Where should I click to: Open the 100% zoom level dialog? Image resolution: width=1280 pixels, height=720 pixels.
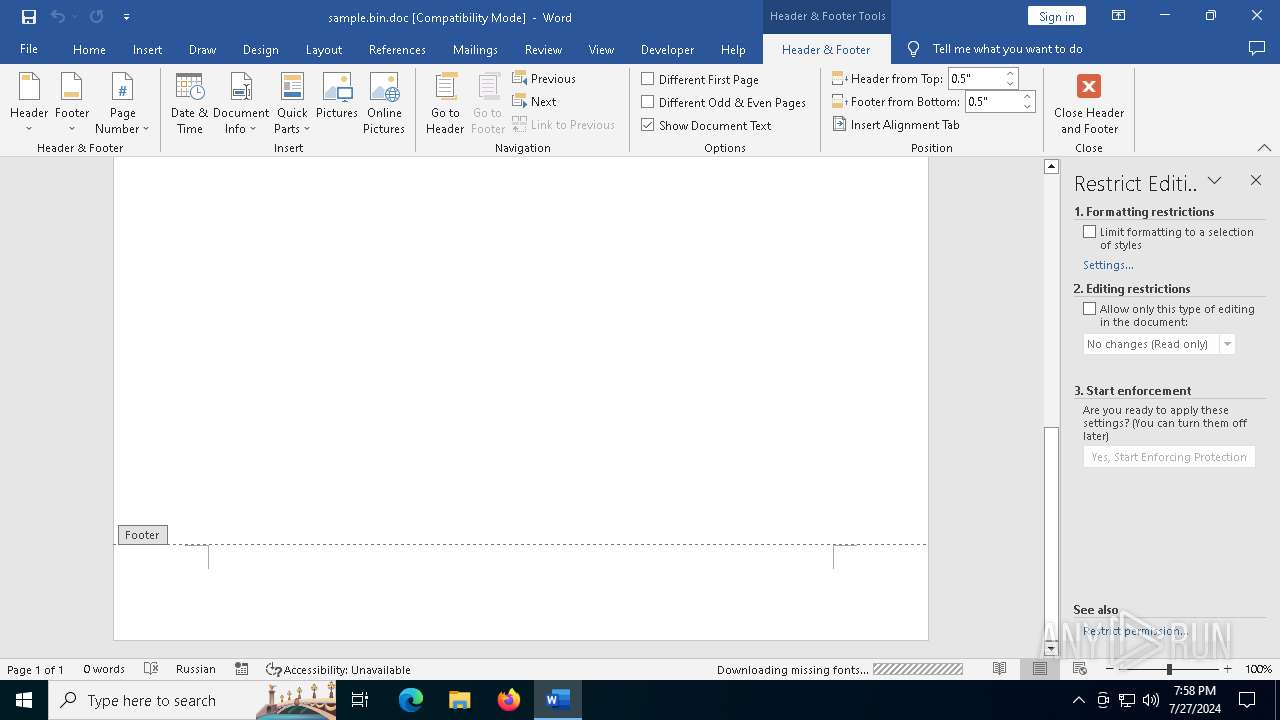[x=1258, y=669]
